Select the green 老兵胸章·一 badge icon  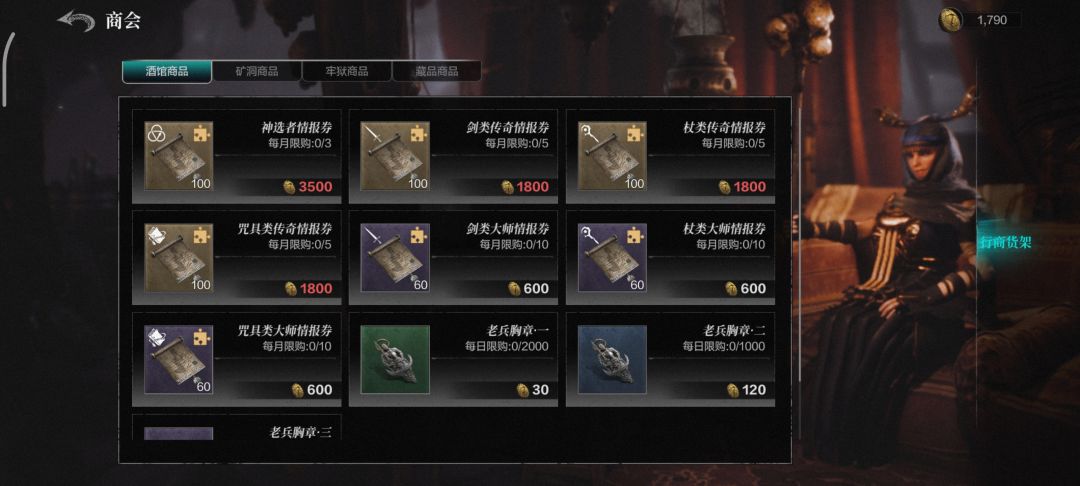tap(395, 359)
